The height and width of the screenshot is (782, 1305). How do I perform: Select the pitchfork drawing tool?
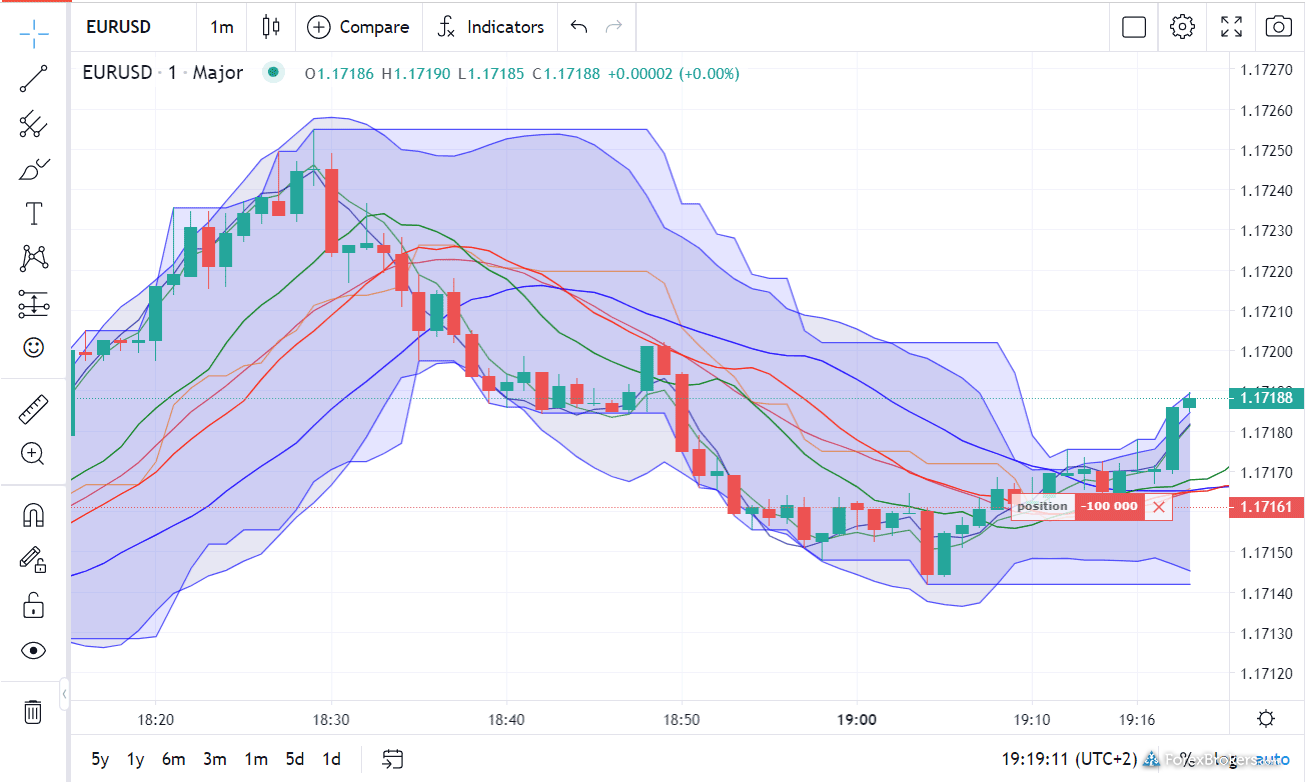[34, 124]
